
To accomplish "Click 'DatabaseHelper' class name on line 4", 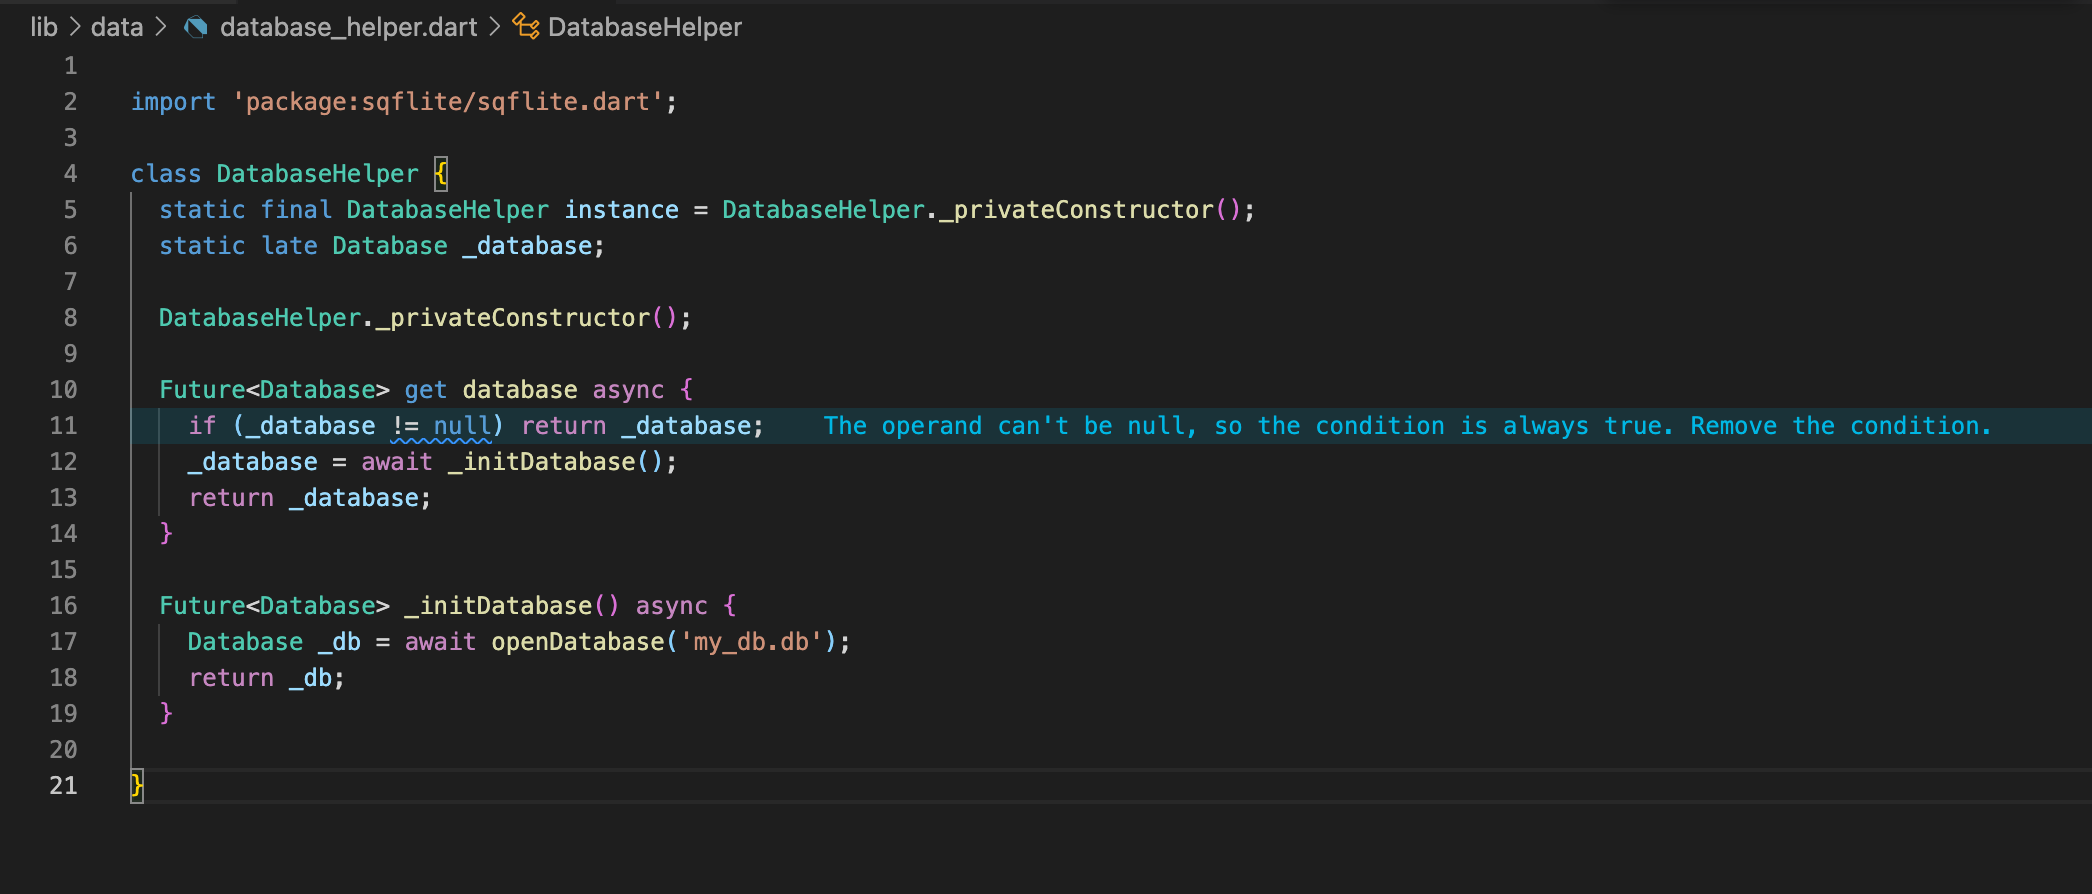I will (x=317, y=174).
